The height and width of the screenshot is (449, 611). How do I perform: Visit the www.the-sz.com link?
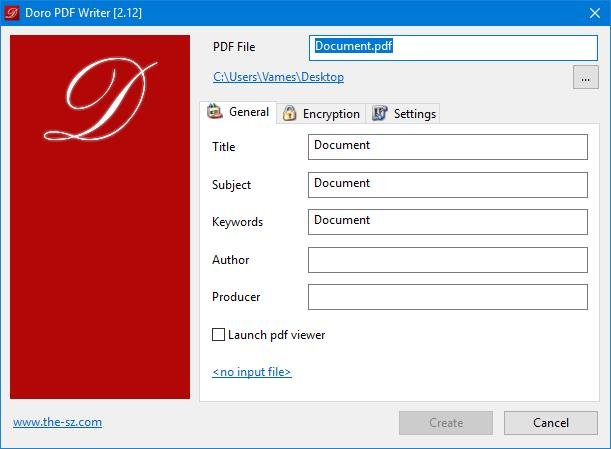(x=58, y=422)
